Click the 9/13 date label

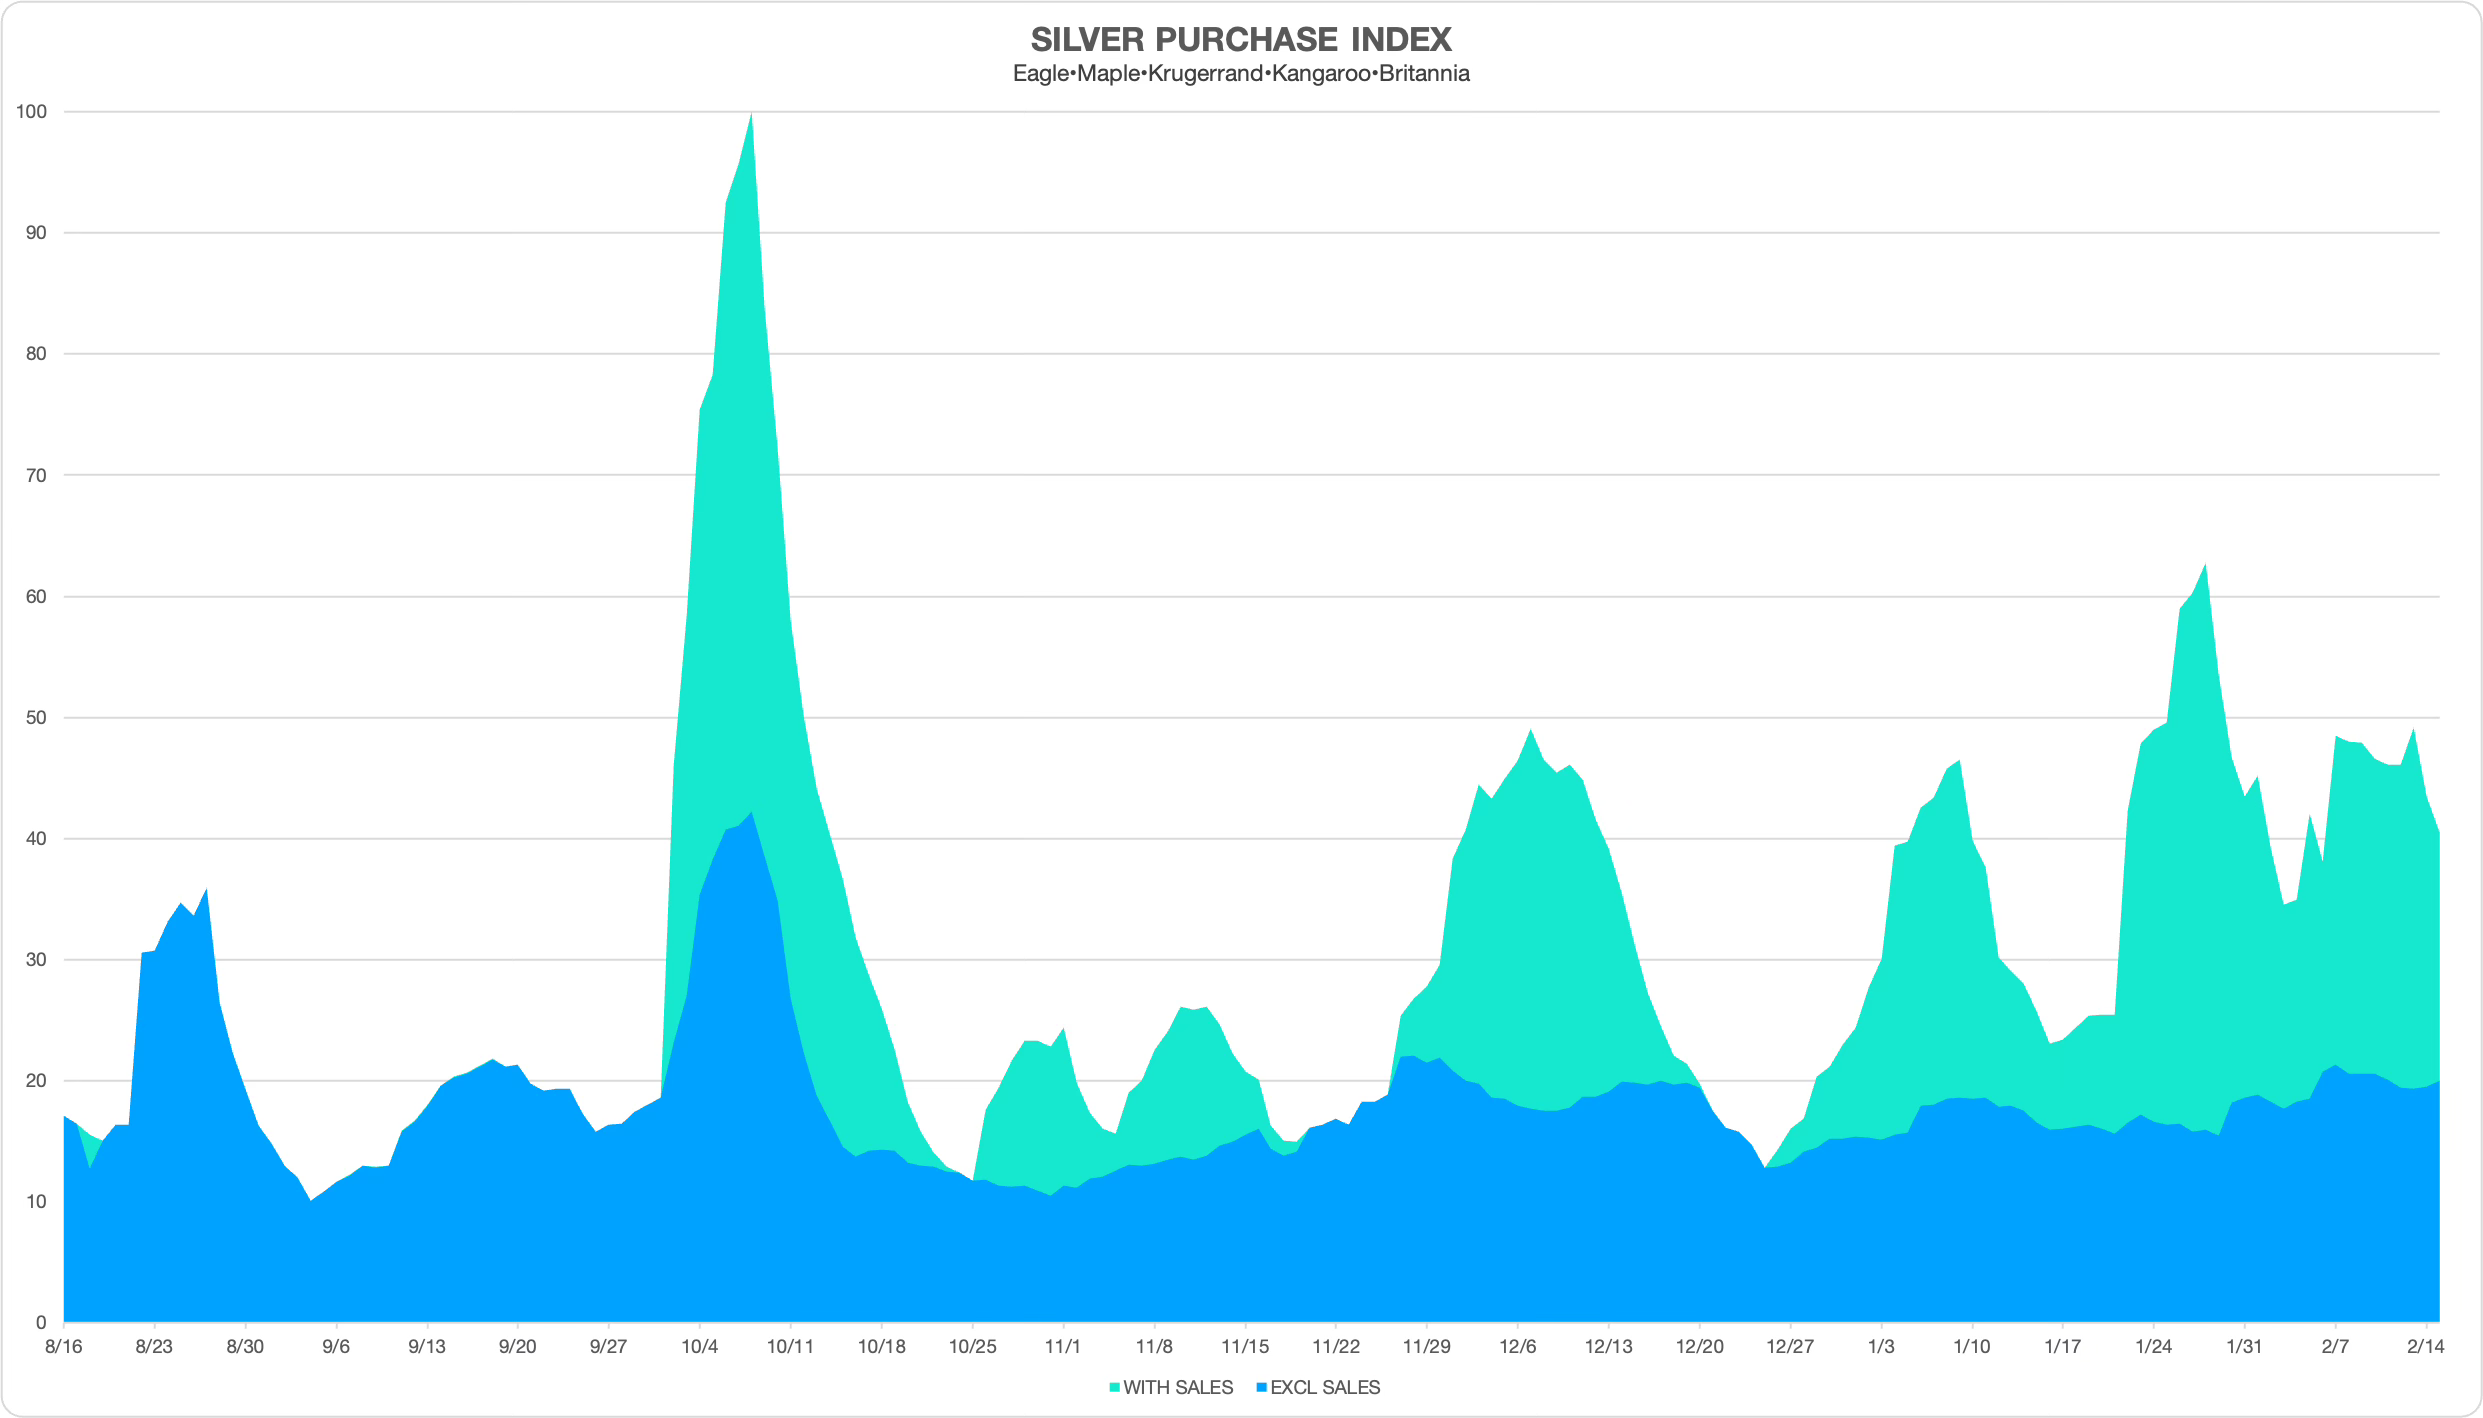pos(427,1346)
